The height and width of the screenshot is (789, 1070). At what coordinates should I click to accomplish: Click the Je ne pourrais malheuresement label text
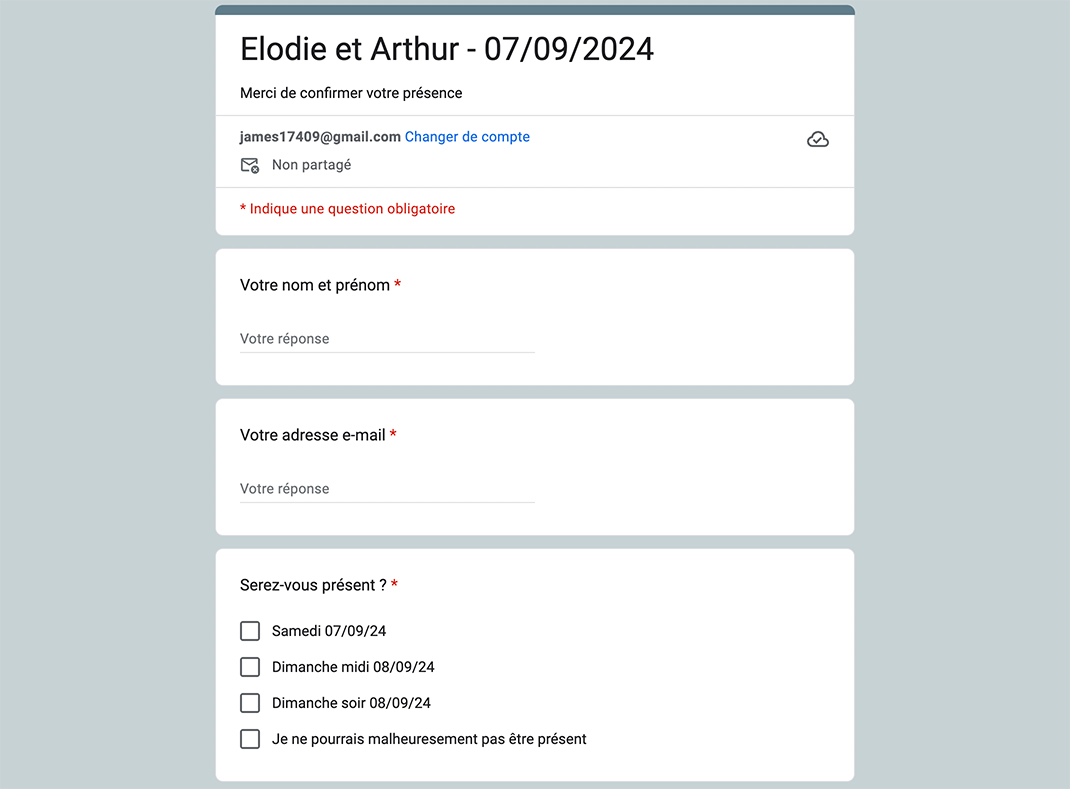(x=429, y=739)
